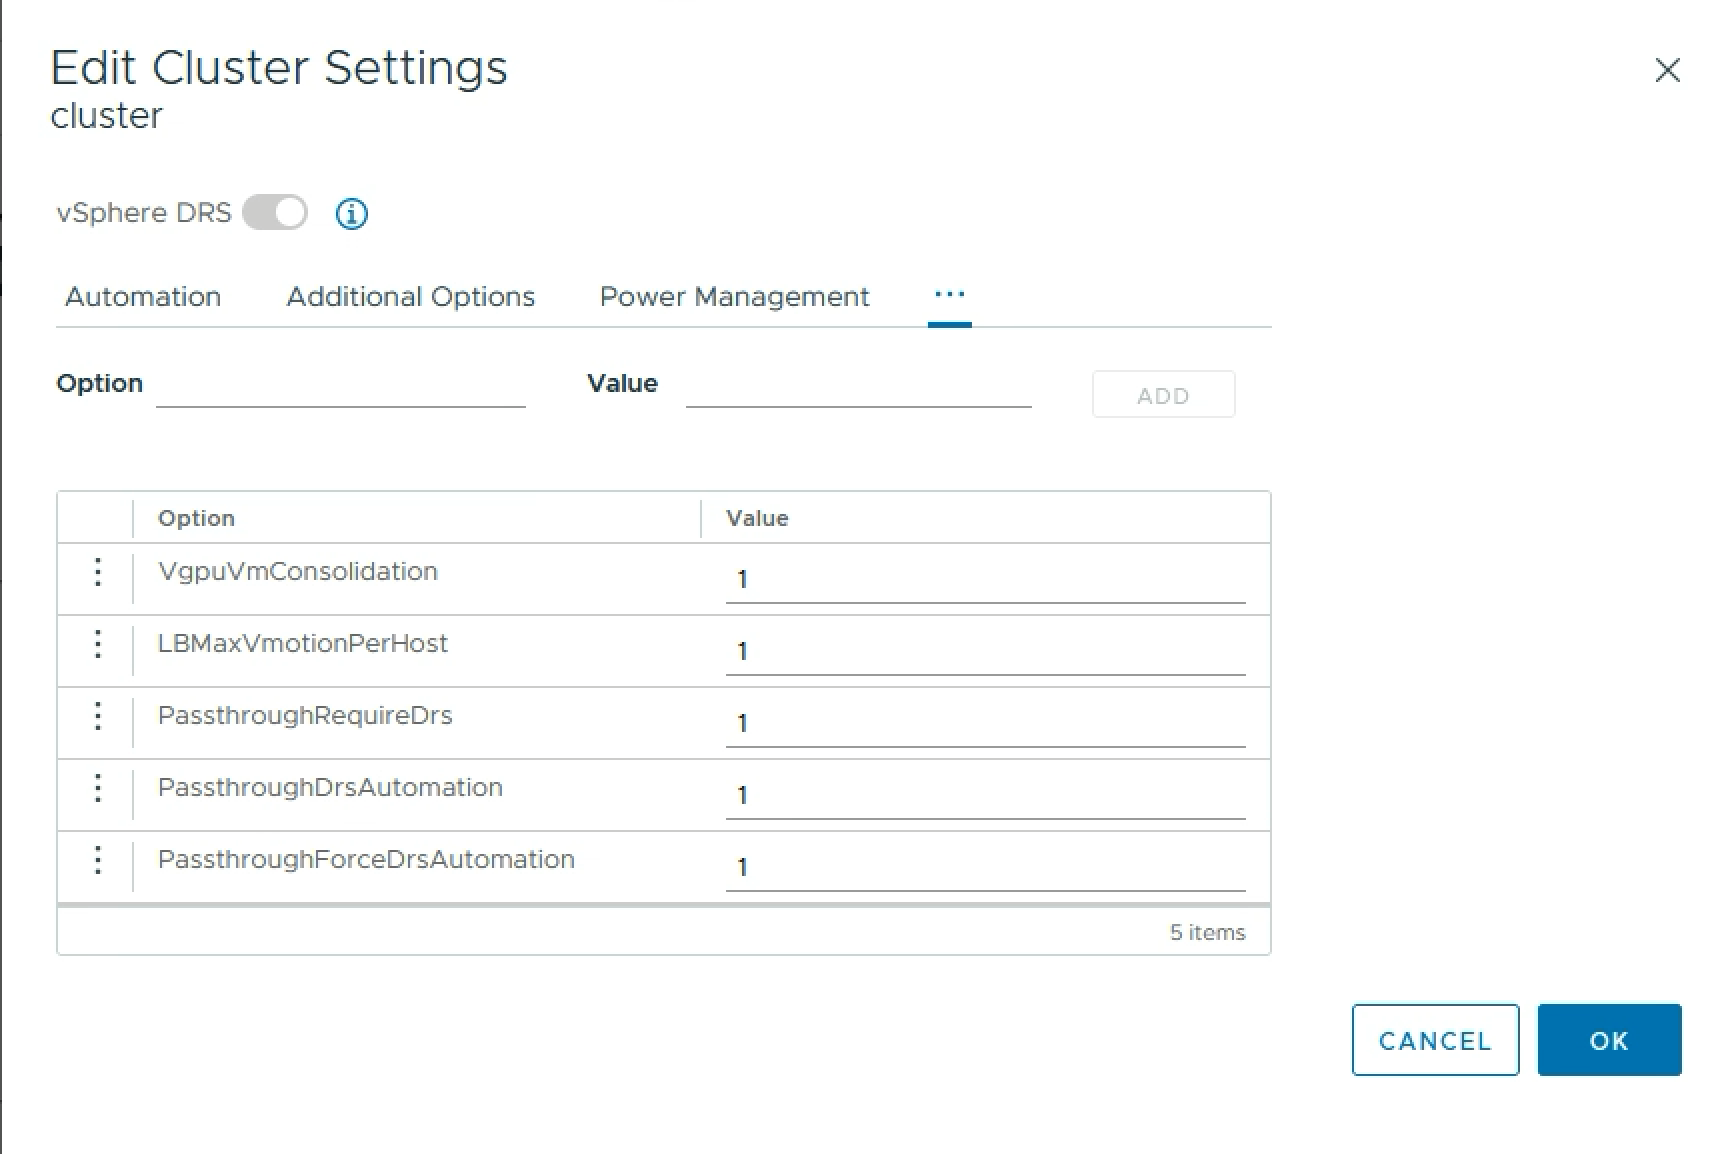1720x1154 pixels.
Task: Switch to the Automation tab
Action: click(x=143, y=297)
